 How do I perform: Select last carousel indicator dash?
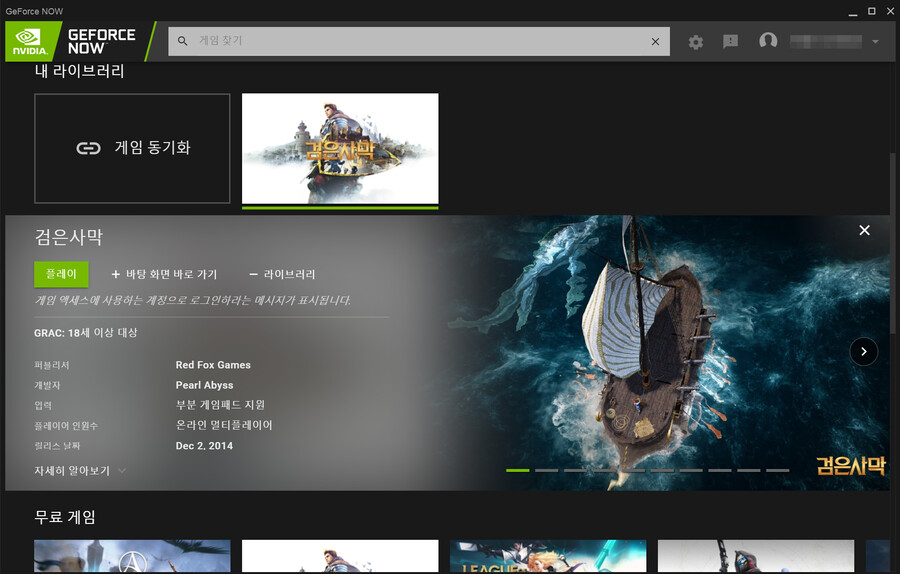click(778, 470)
